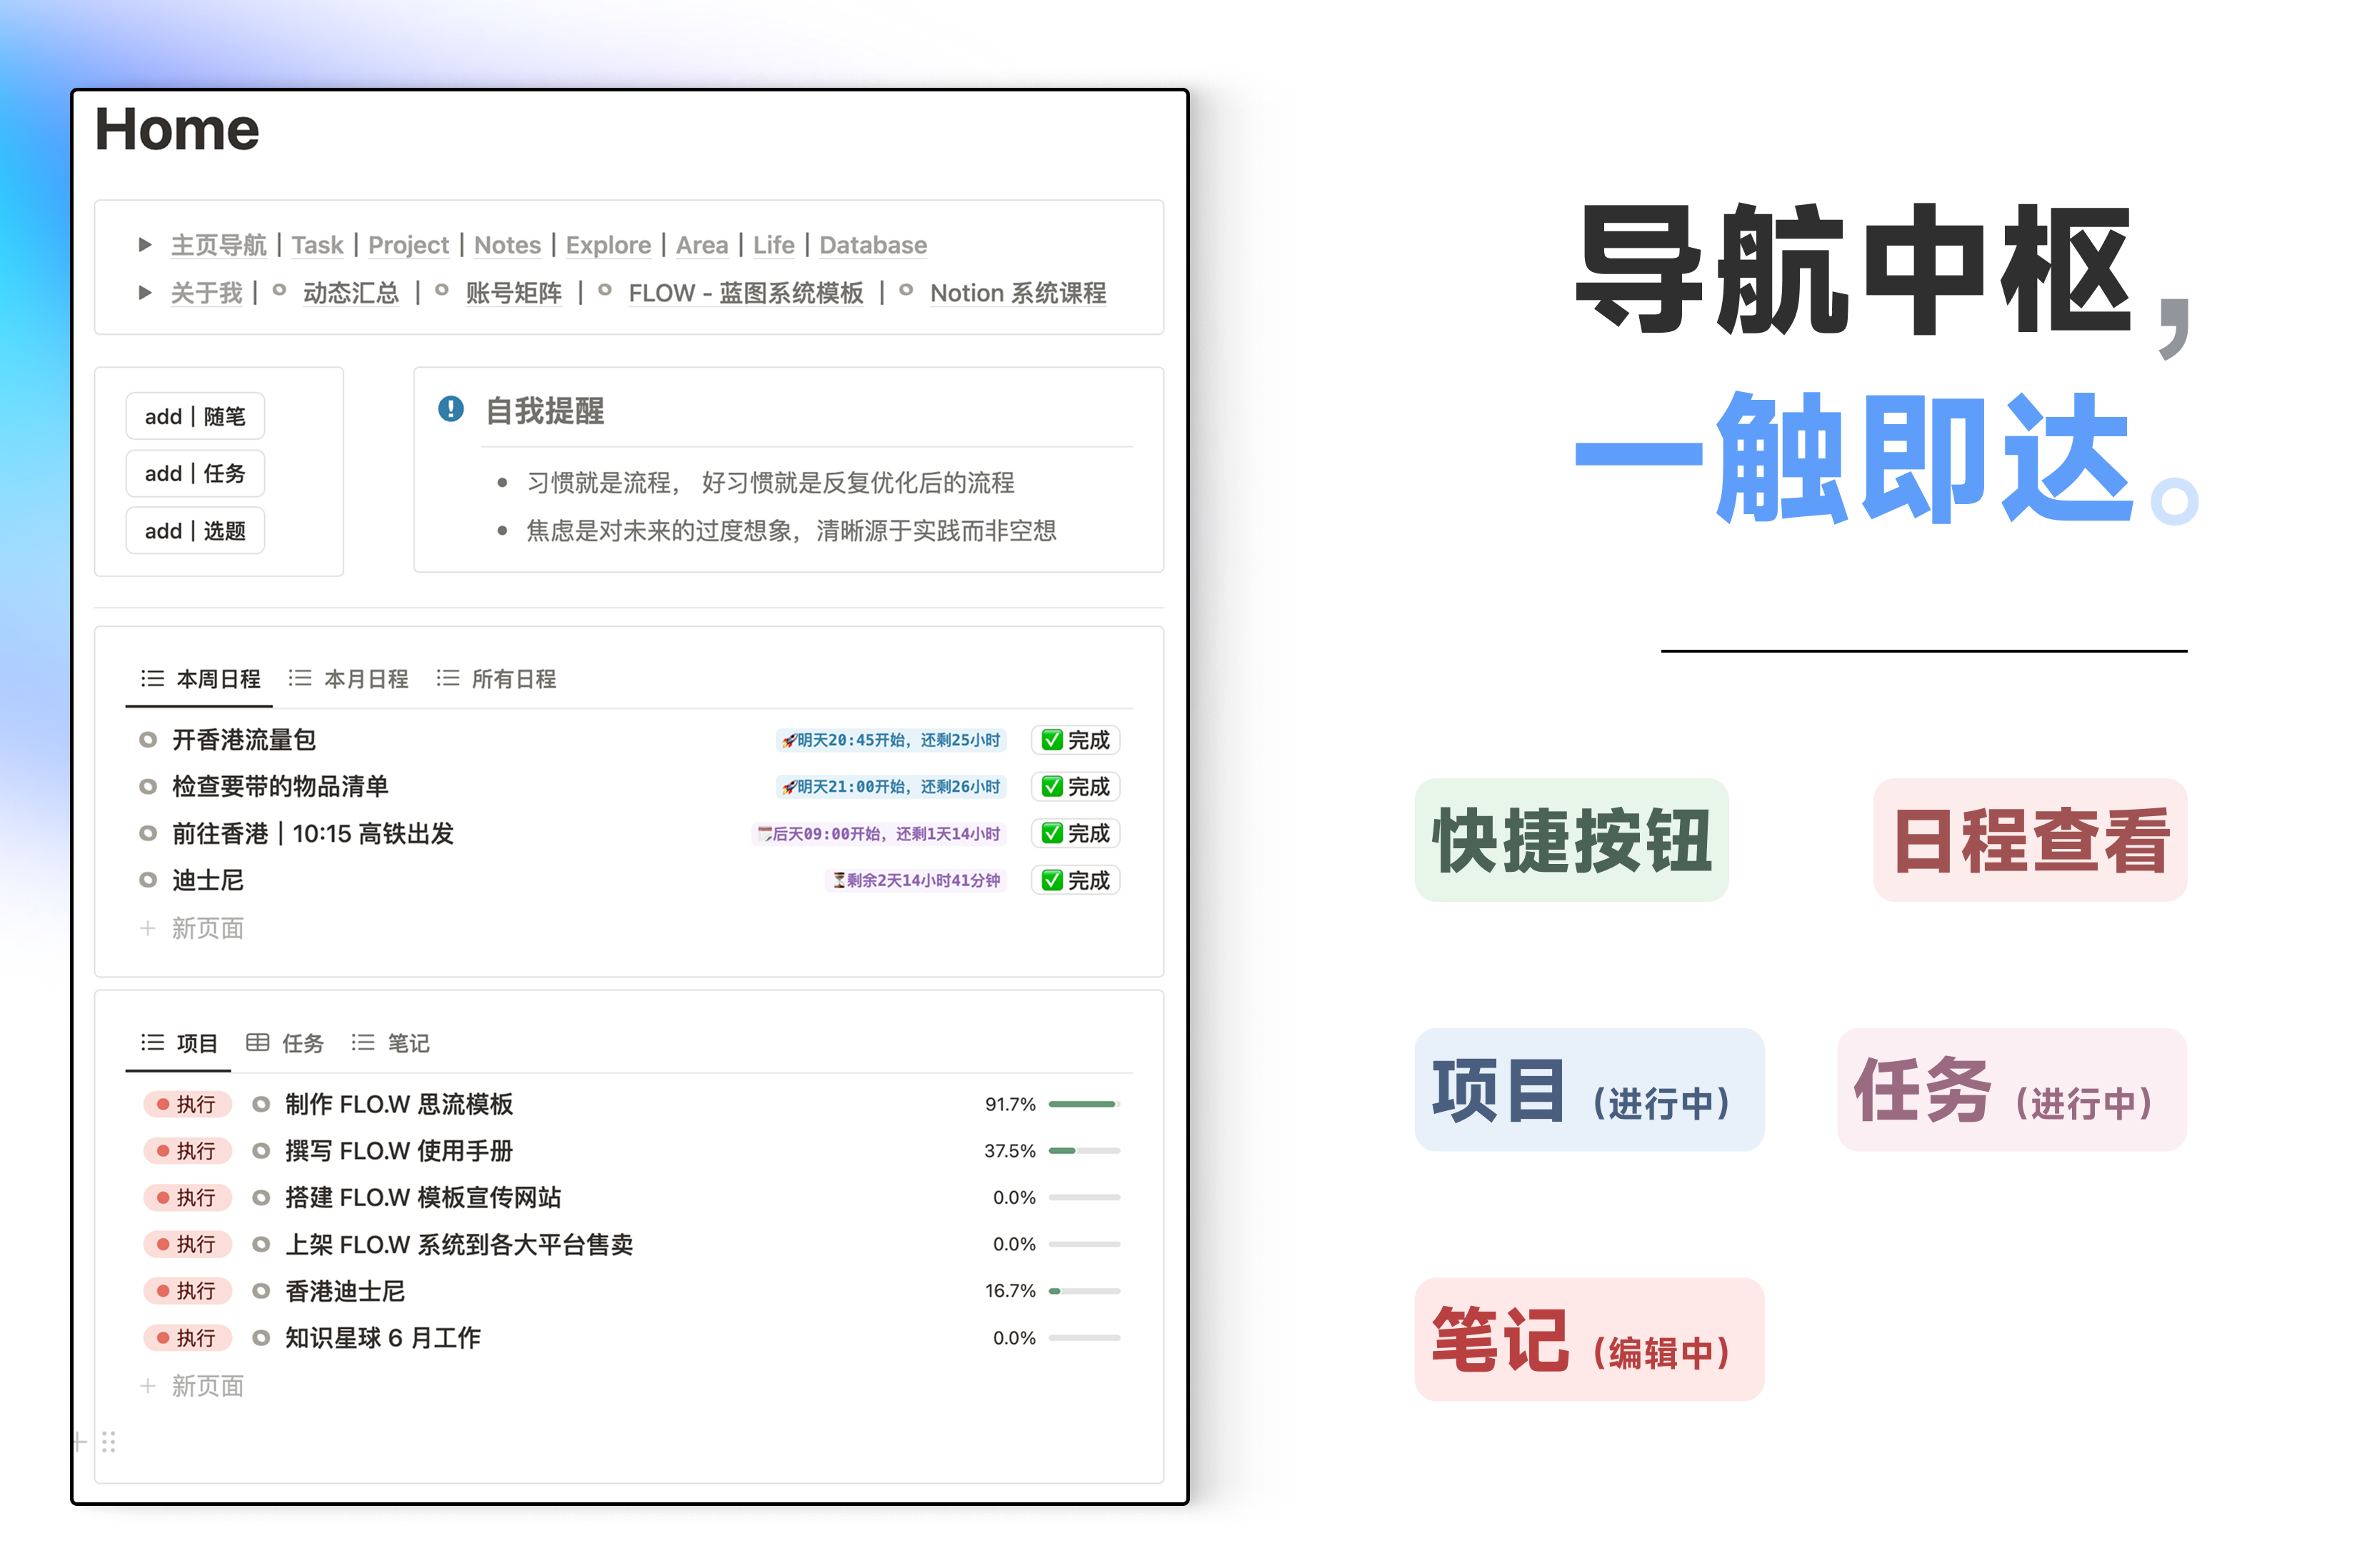Open project 搭建 FLO.W 模板宣传网站
Screen dimensions: 2372x1568
[423, 1197]
